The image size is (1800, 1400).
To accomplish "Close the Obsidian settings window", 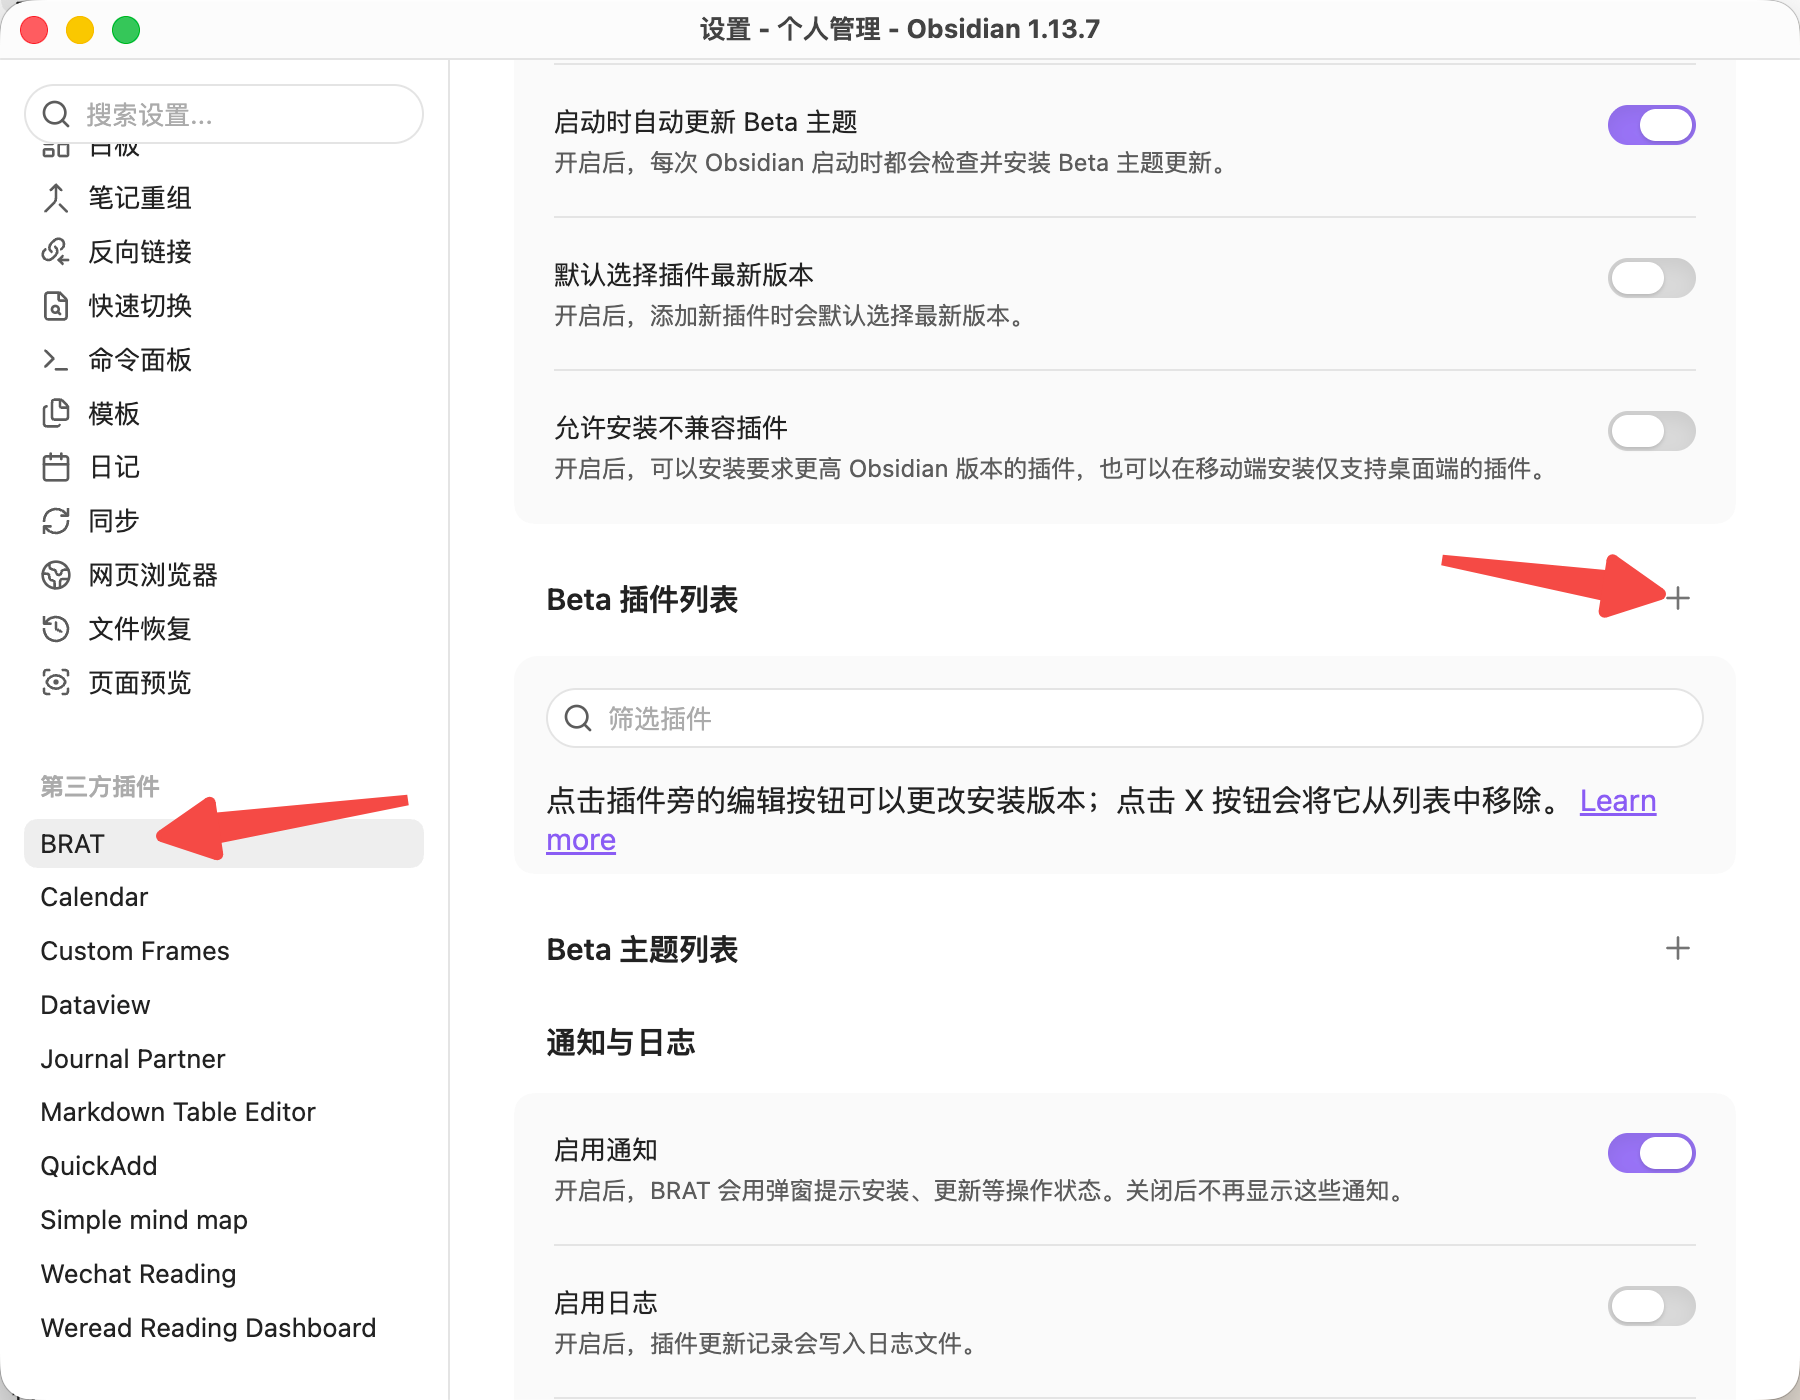I will click(x=34, y=30).
